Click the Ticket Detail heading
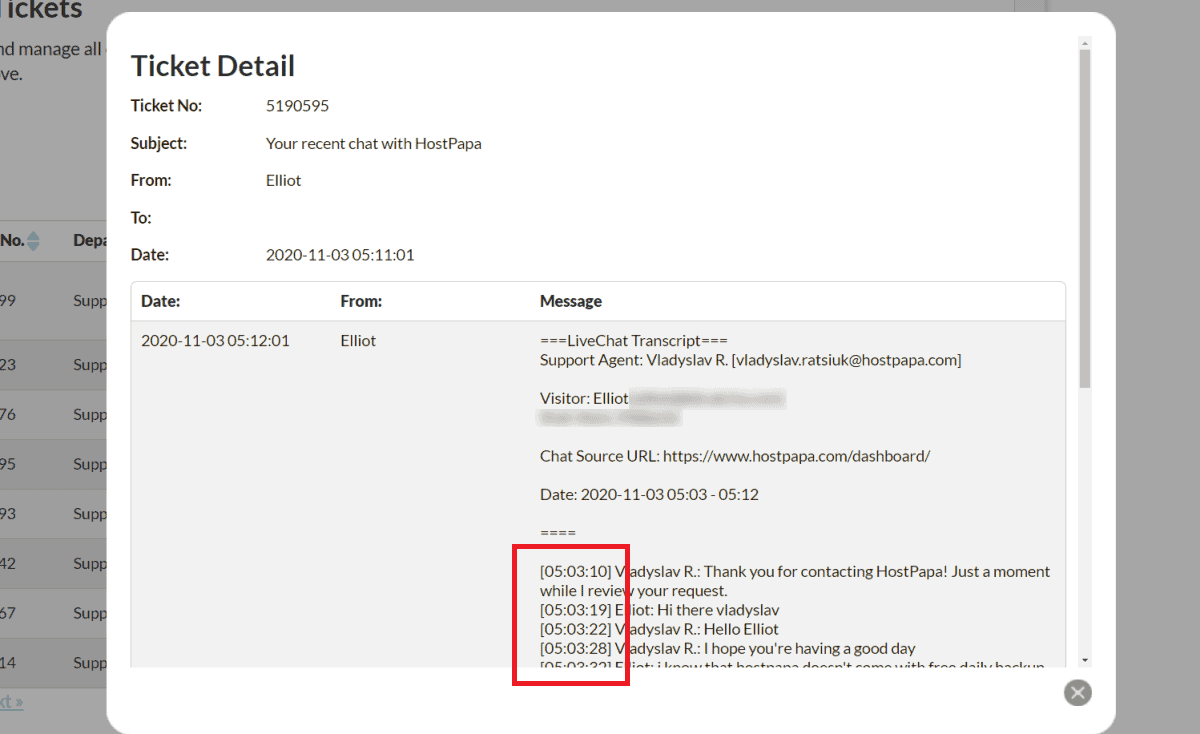The height and width of the screenshot is (734, 1200). coord(213,67)
